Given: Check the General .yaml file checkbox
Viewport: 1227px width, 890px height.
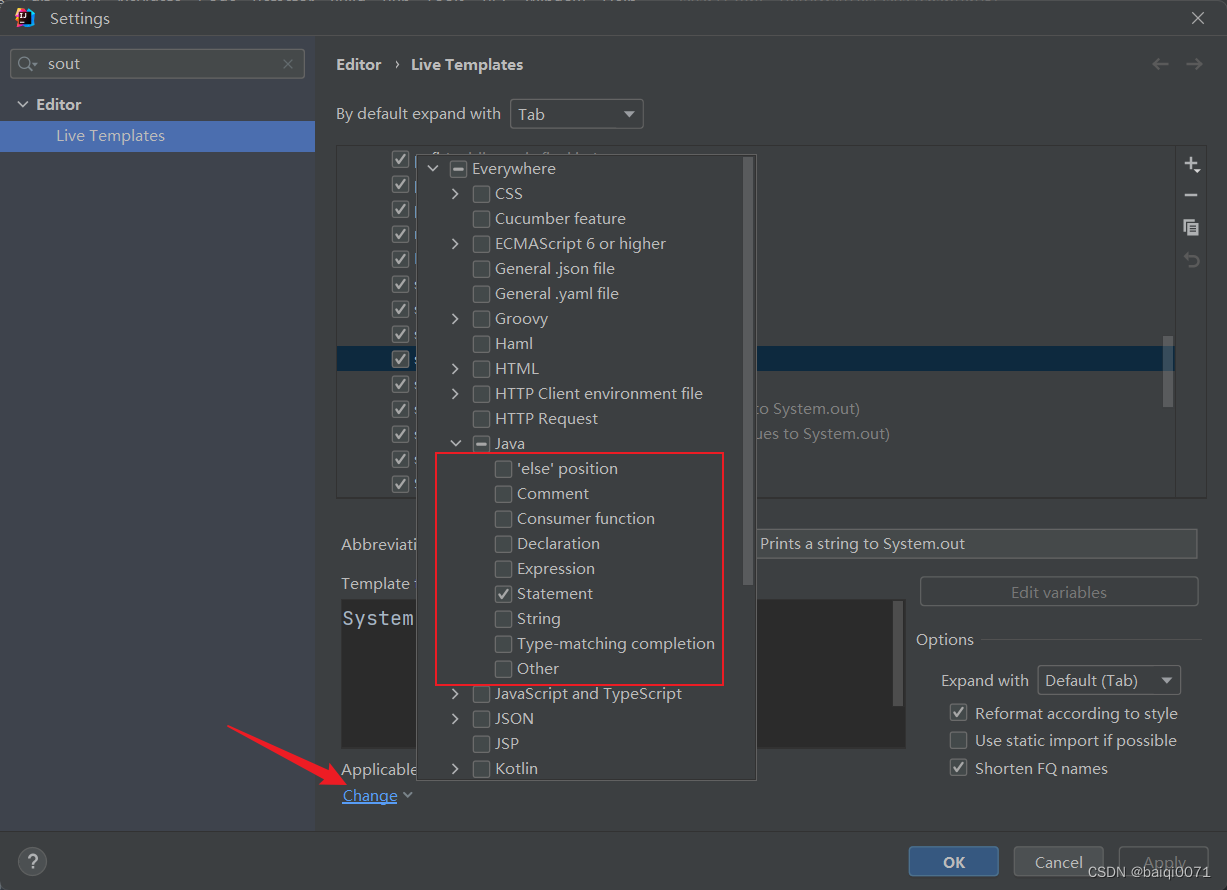Looking at the screenshot, I should [481, 294].
